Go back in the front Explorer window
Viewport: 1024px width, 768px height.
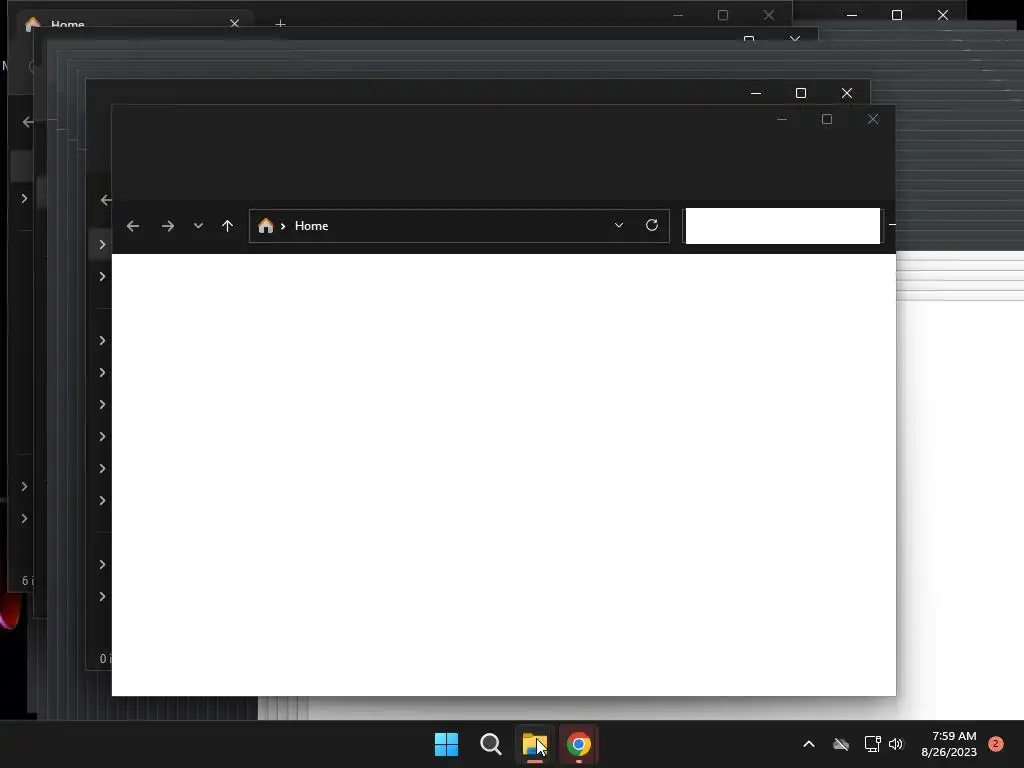tap(133, 226)
